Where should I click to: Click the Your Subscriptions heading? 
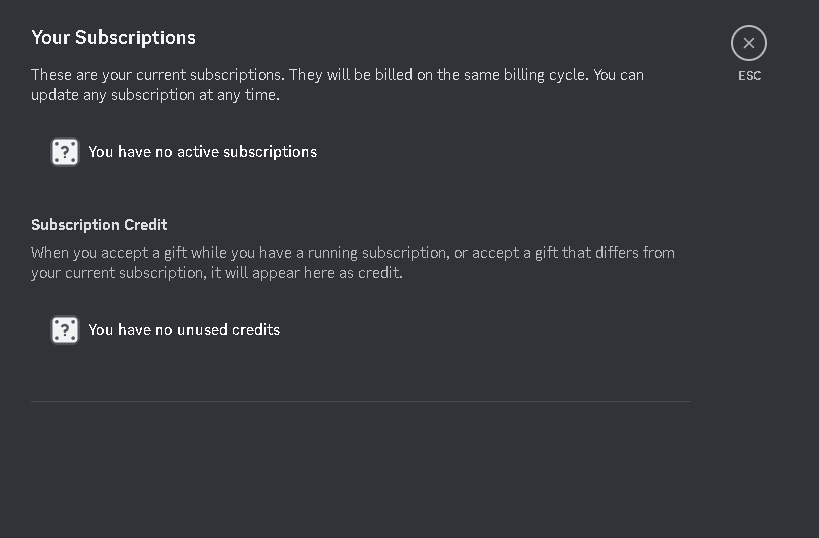point(113,38)
